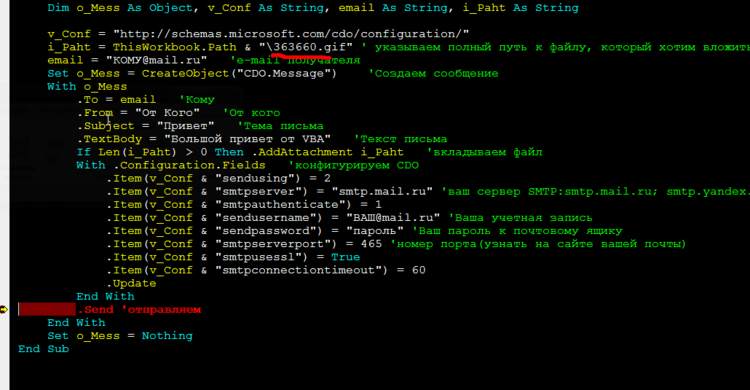Click CreateObject("CDO.Message") call
The width and height of the screenshot is (750, 390).
[x=239, y=73]
